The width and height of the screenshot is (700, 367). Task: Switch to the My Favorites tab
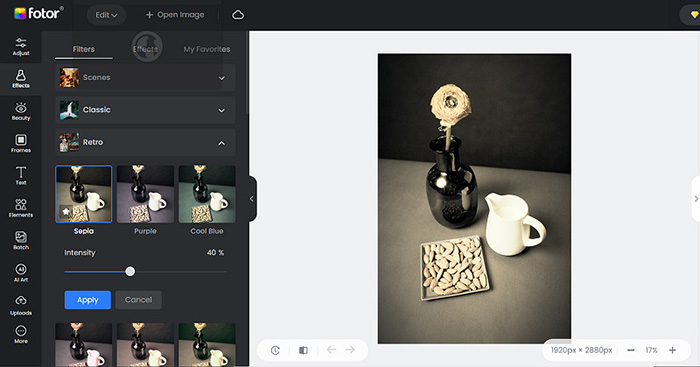[x=207, y=49]
